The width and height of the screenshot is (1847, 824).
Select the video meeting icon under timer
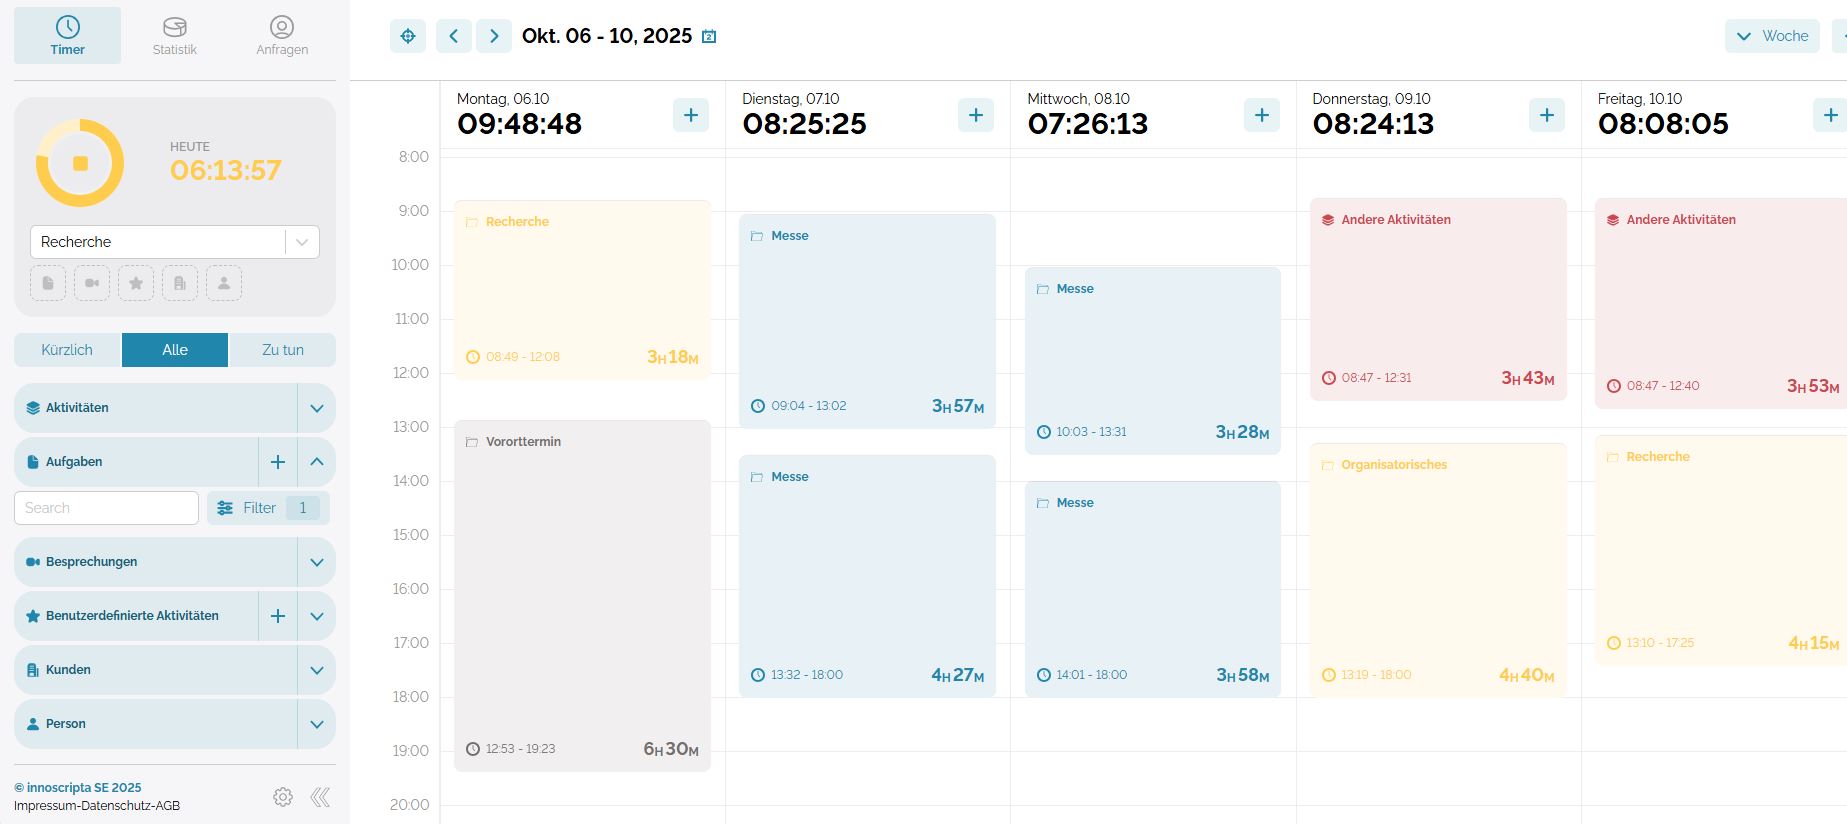[x=92, y=283]
